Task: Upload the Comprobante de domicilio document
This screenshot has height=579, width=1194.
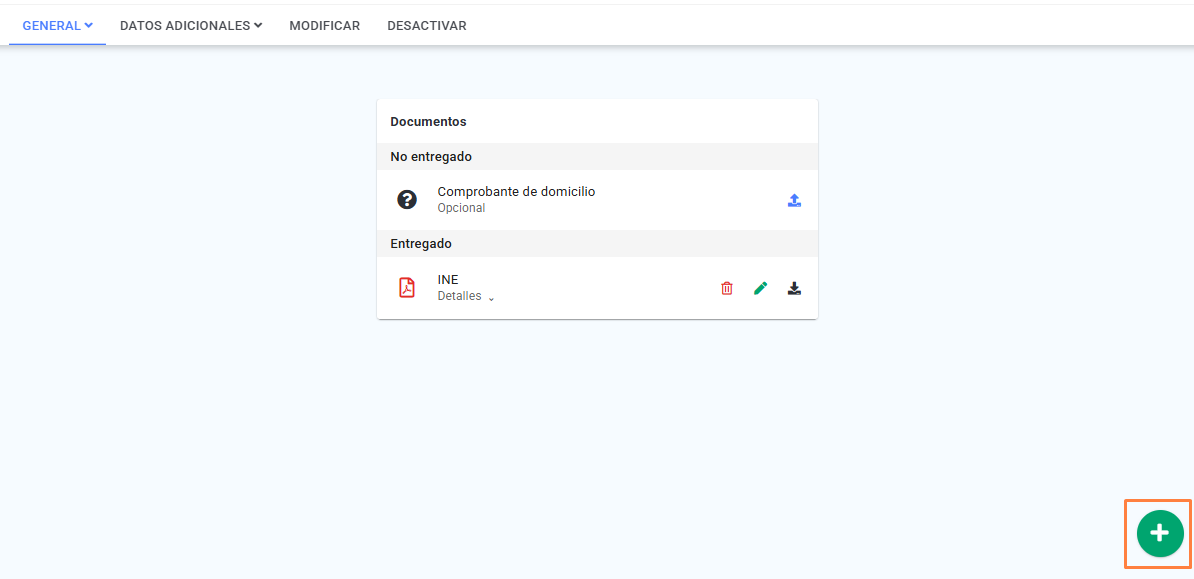Action: pyautogui.click(x=794, y=200)
